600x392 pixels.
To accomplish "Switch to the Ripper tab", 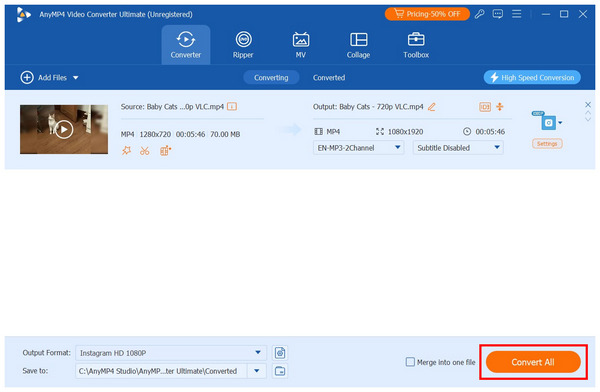I will [243, 45].
